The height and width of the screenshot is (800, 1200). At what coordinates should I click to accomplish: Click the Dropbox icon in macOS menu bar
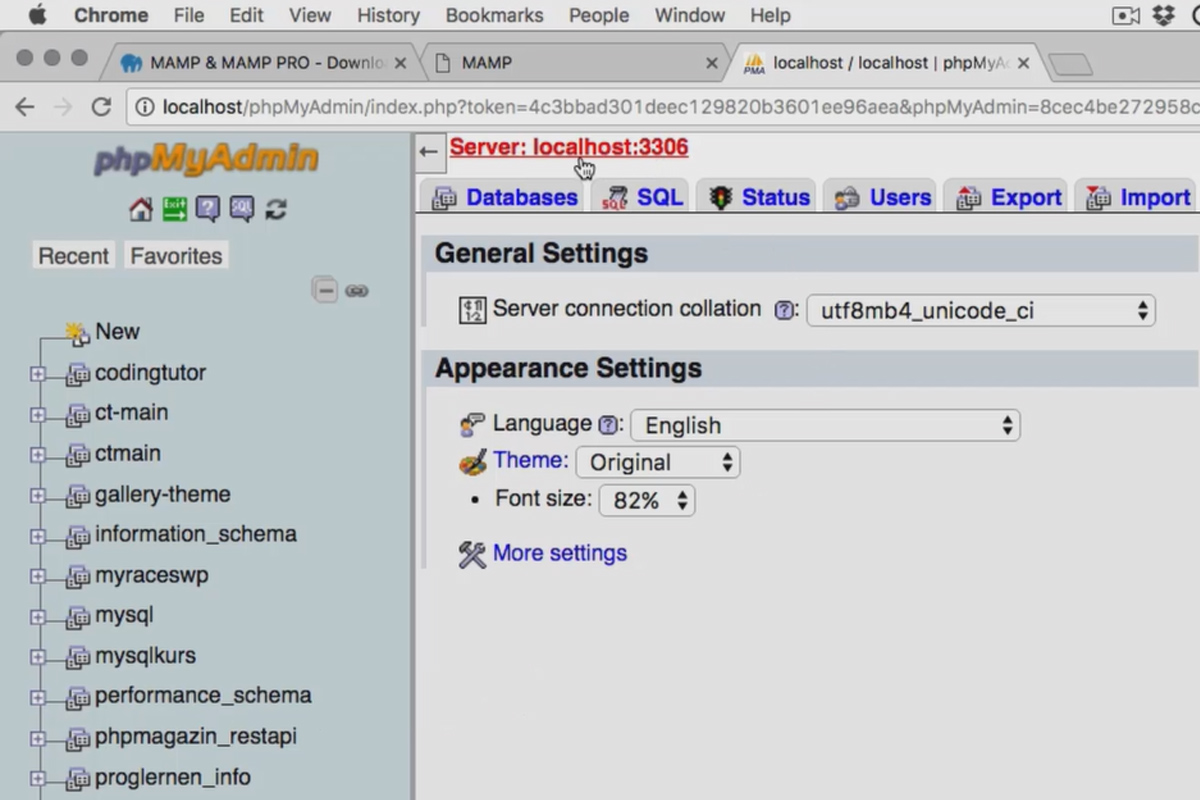coord(1163,15)
